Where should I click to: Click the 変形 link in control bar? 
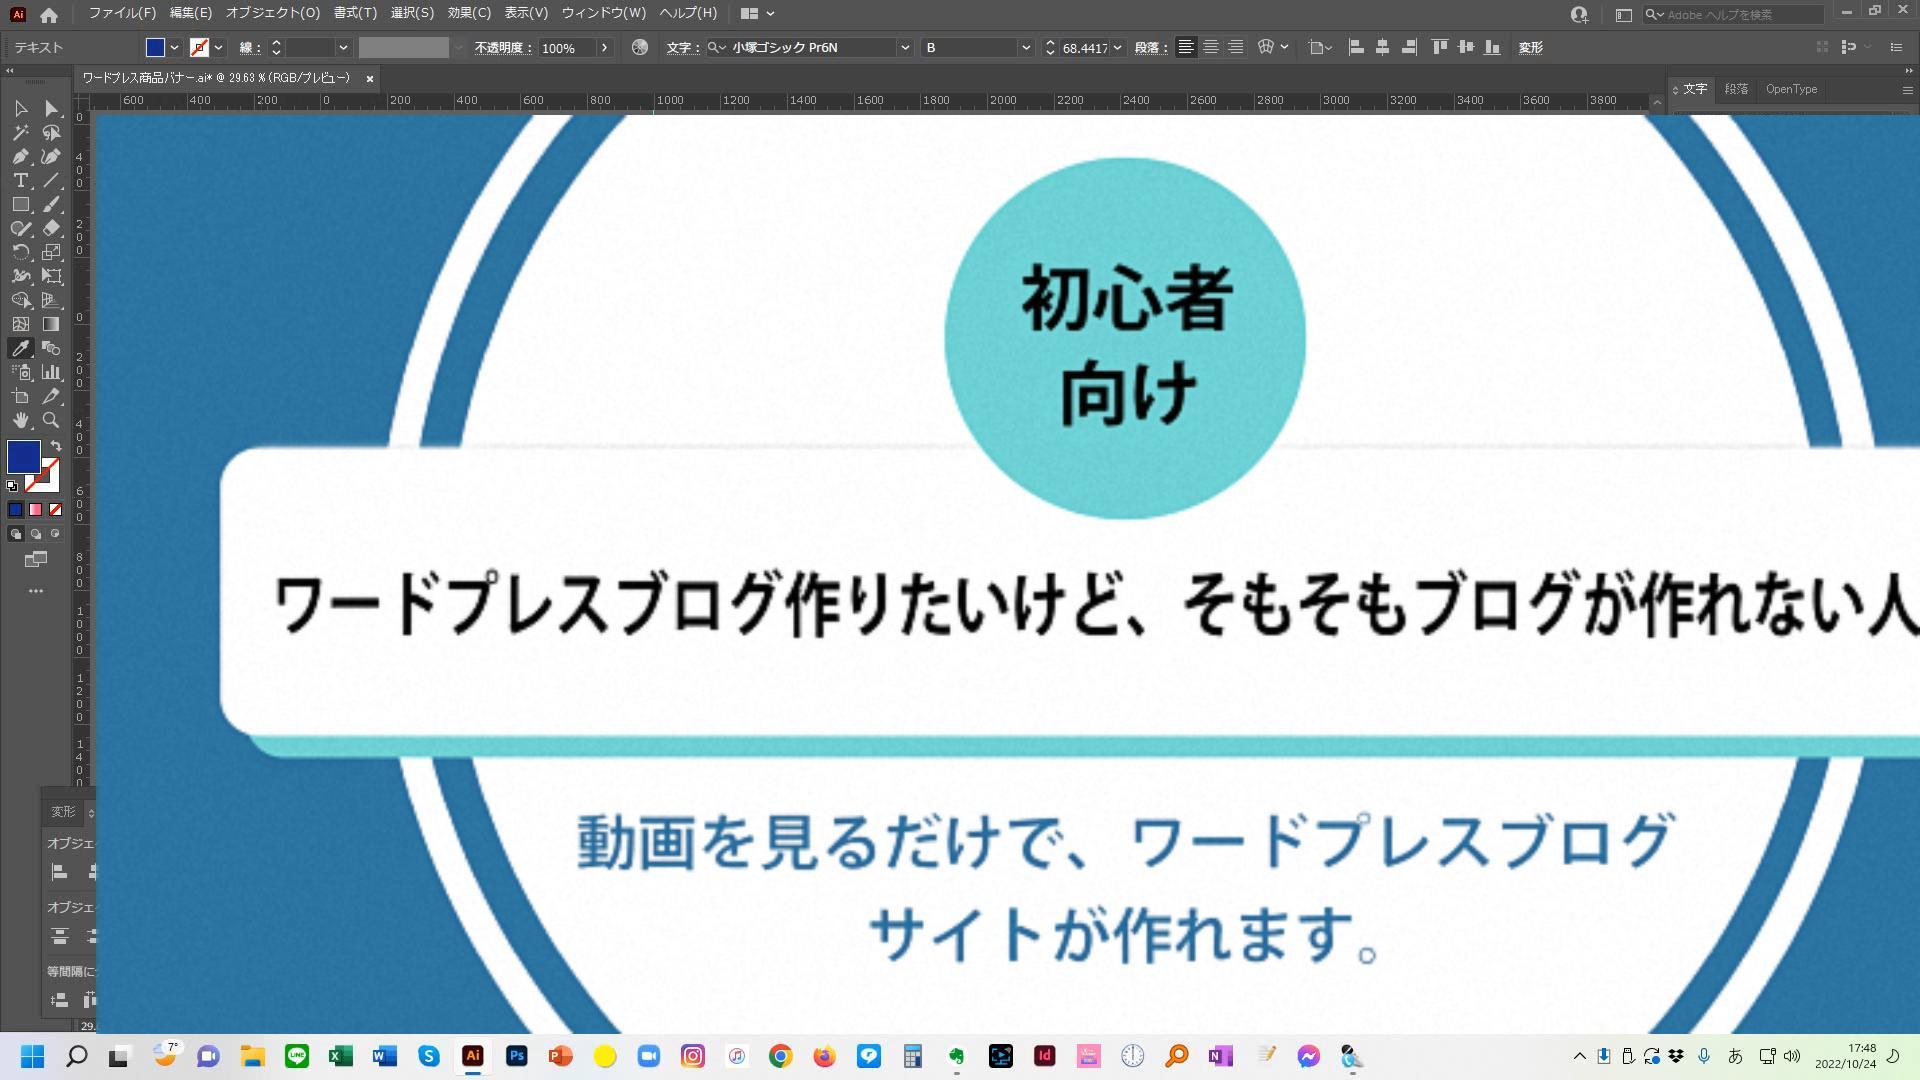coord(1530,48)
